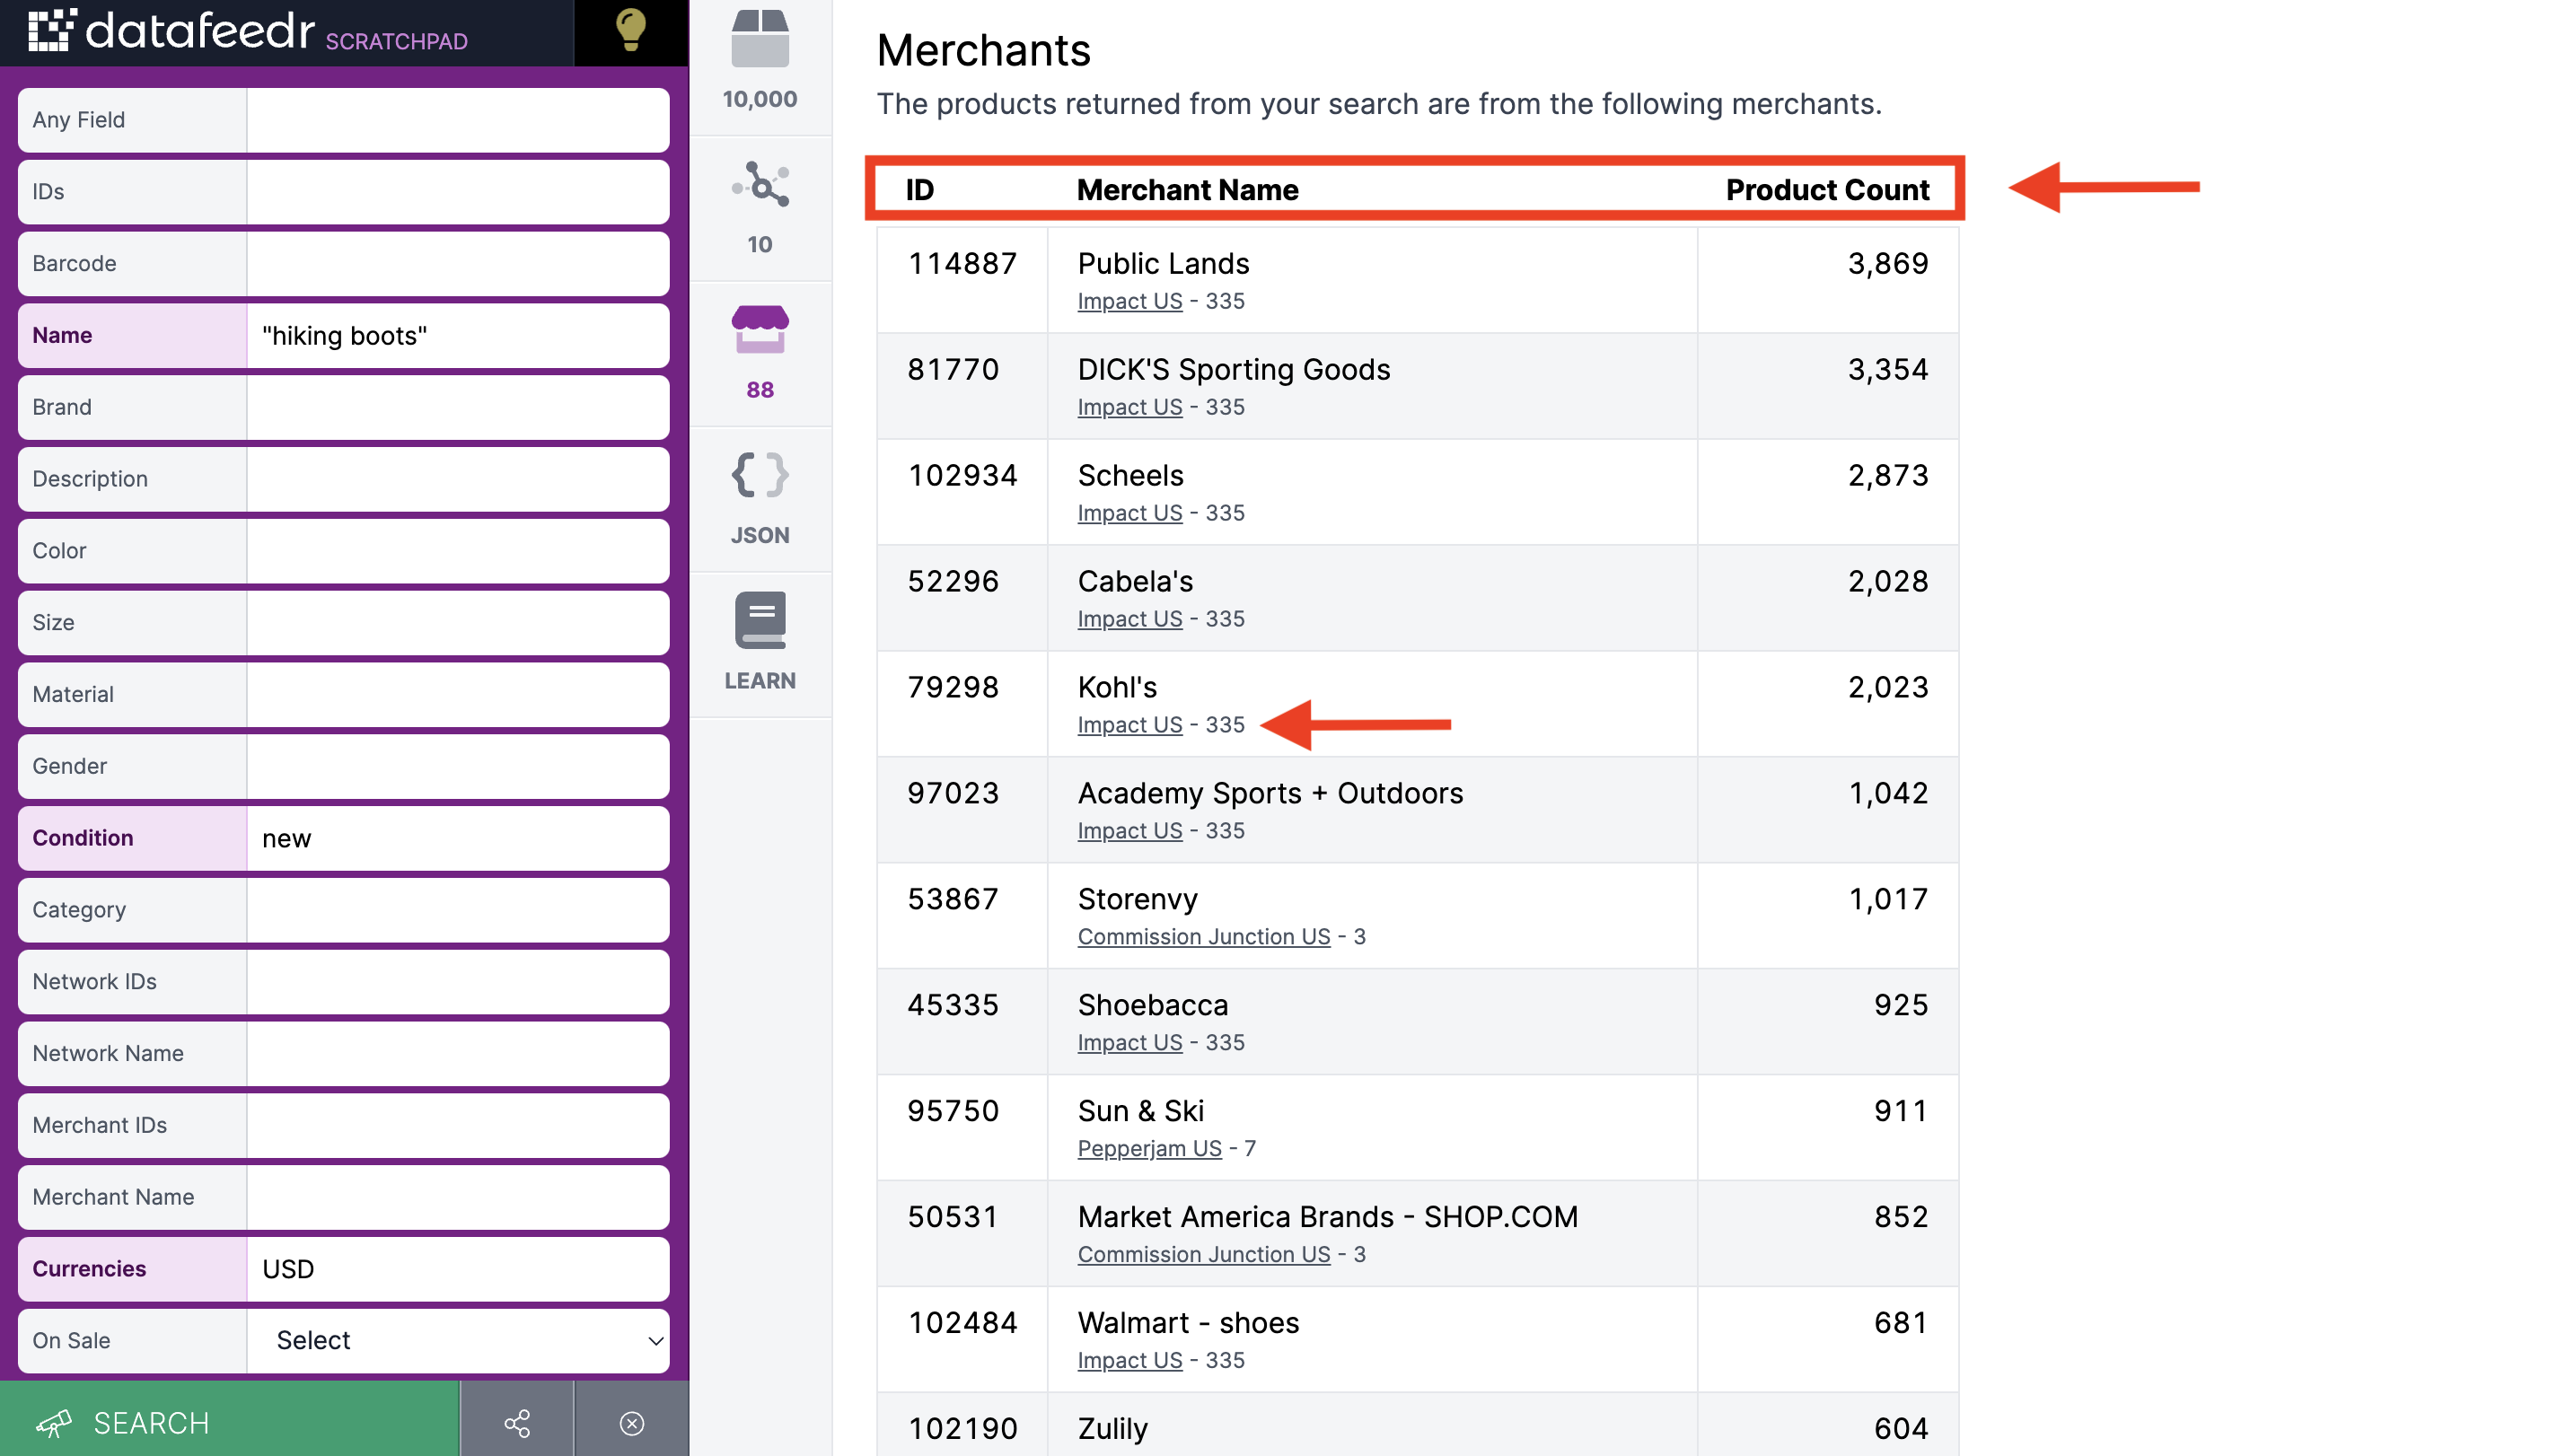Click the Category input field
The height and width of the screenshot is (1456, 2575).
[458, 910]
